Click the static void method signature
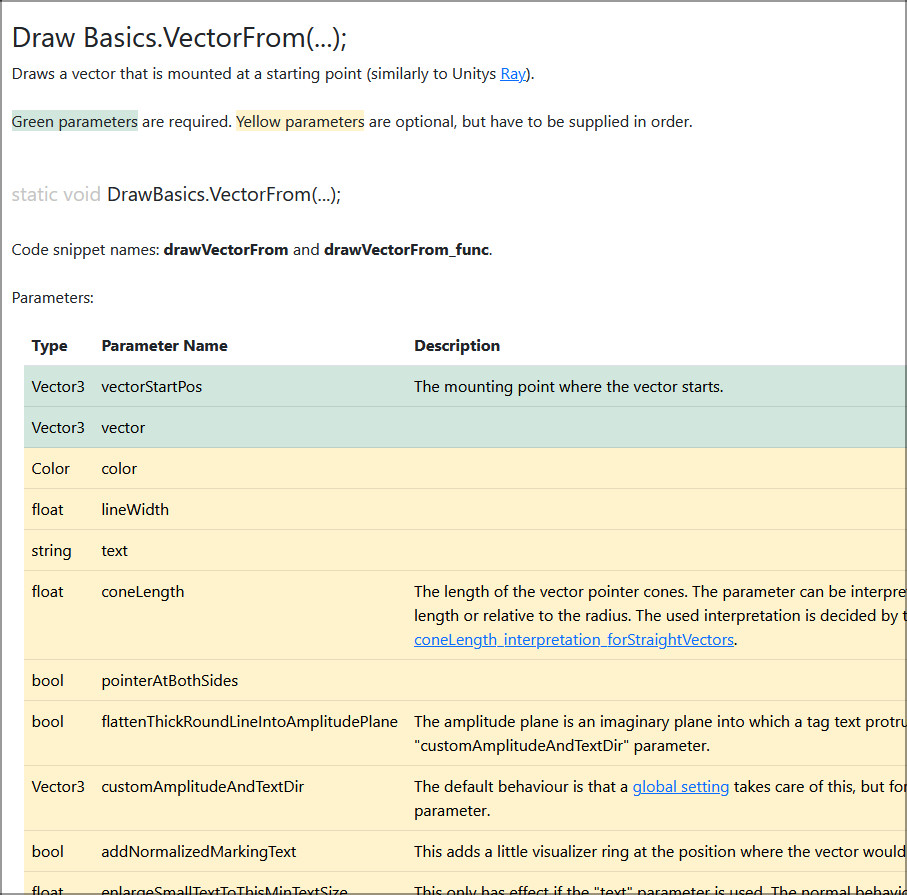The width and height of the screenshot is (907, 895). (x=176, y=194)
